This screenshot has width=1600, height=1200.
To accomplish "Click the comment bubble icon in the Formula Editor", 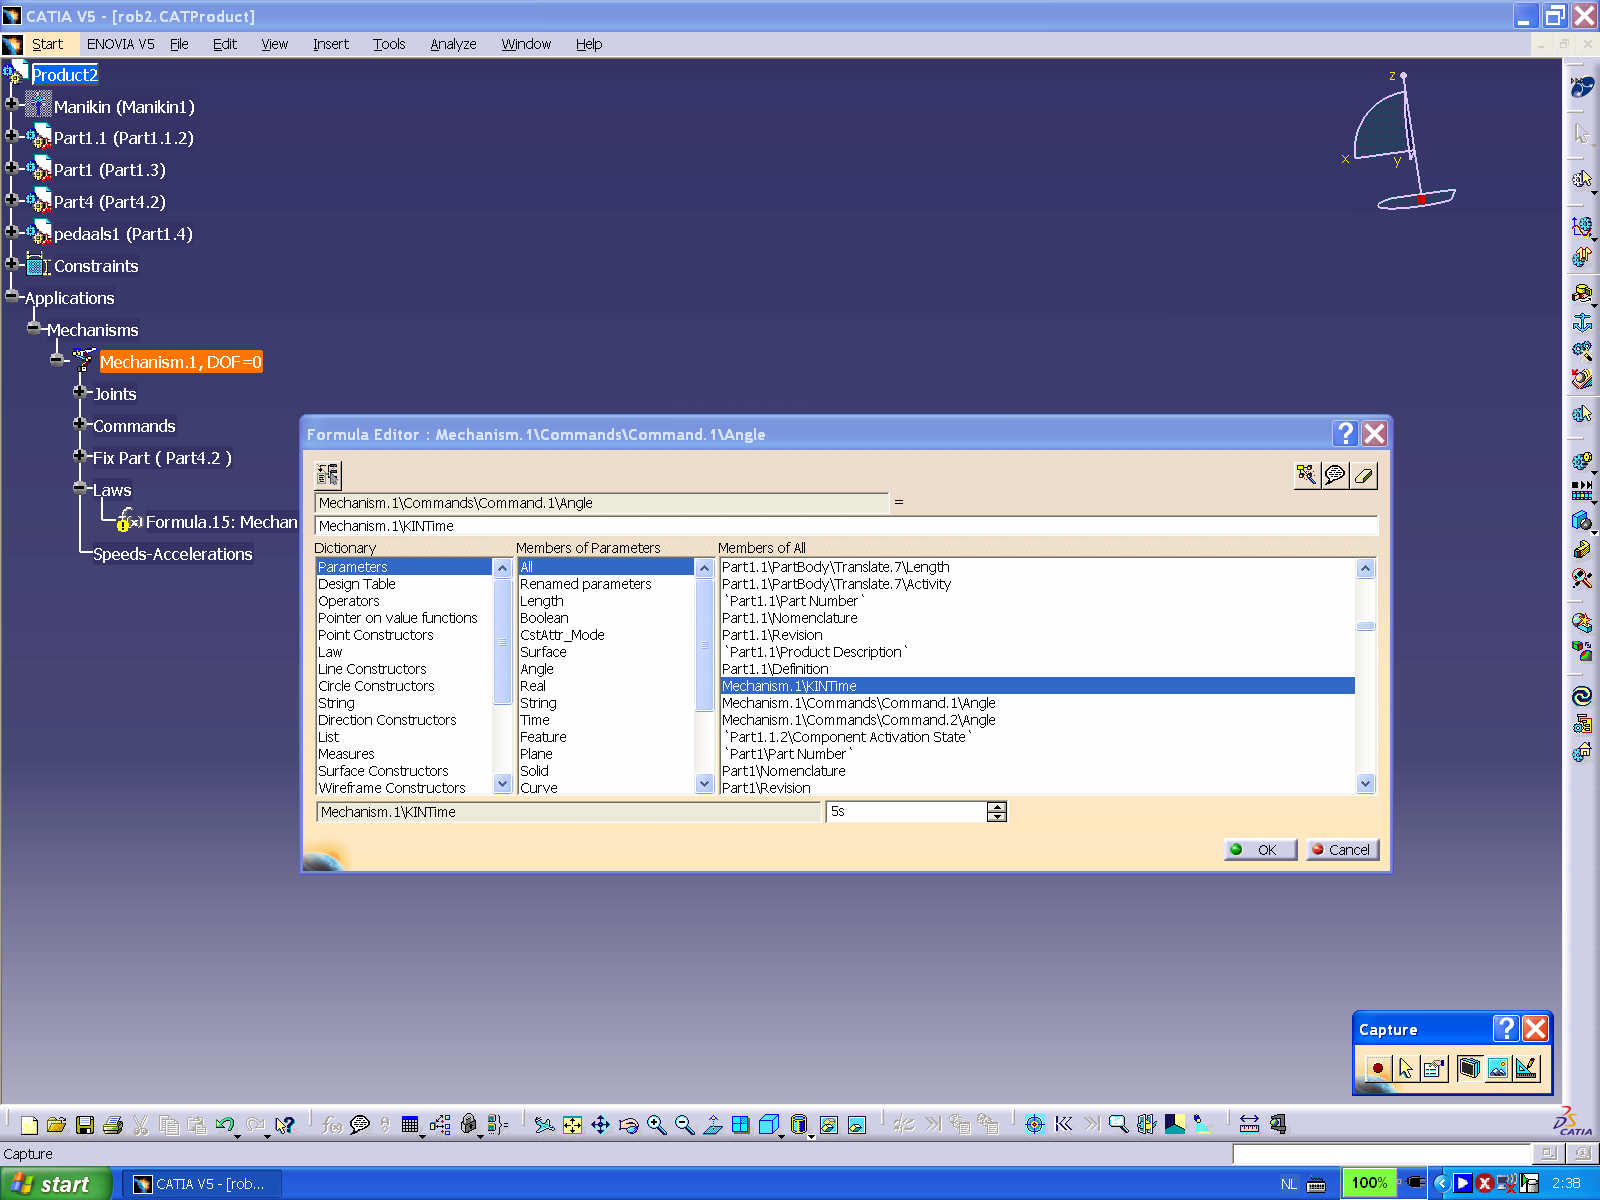I will tap(1335, 475).
